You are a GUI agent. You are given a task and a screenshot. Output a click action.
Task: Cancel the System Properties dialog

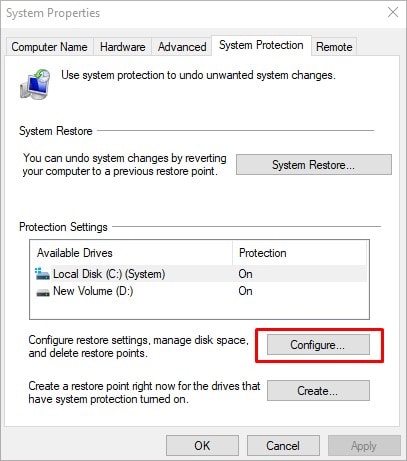pos(283,445)
